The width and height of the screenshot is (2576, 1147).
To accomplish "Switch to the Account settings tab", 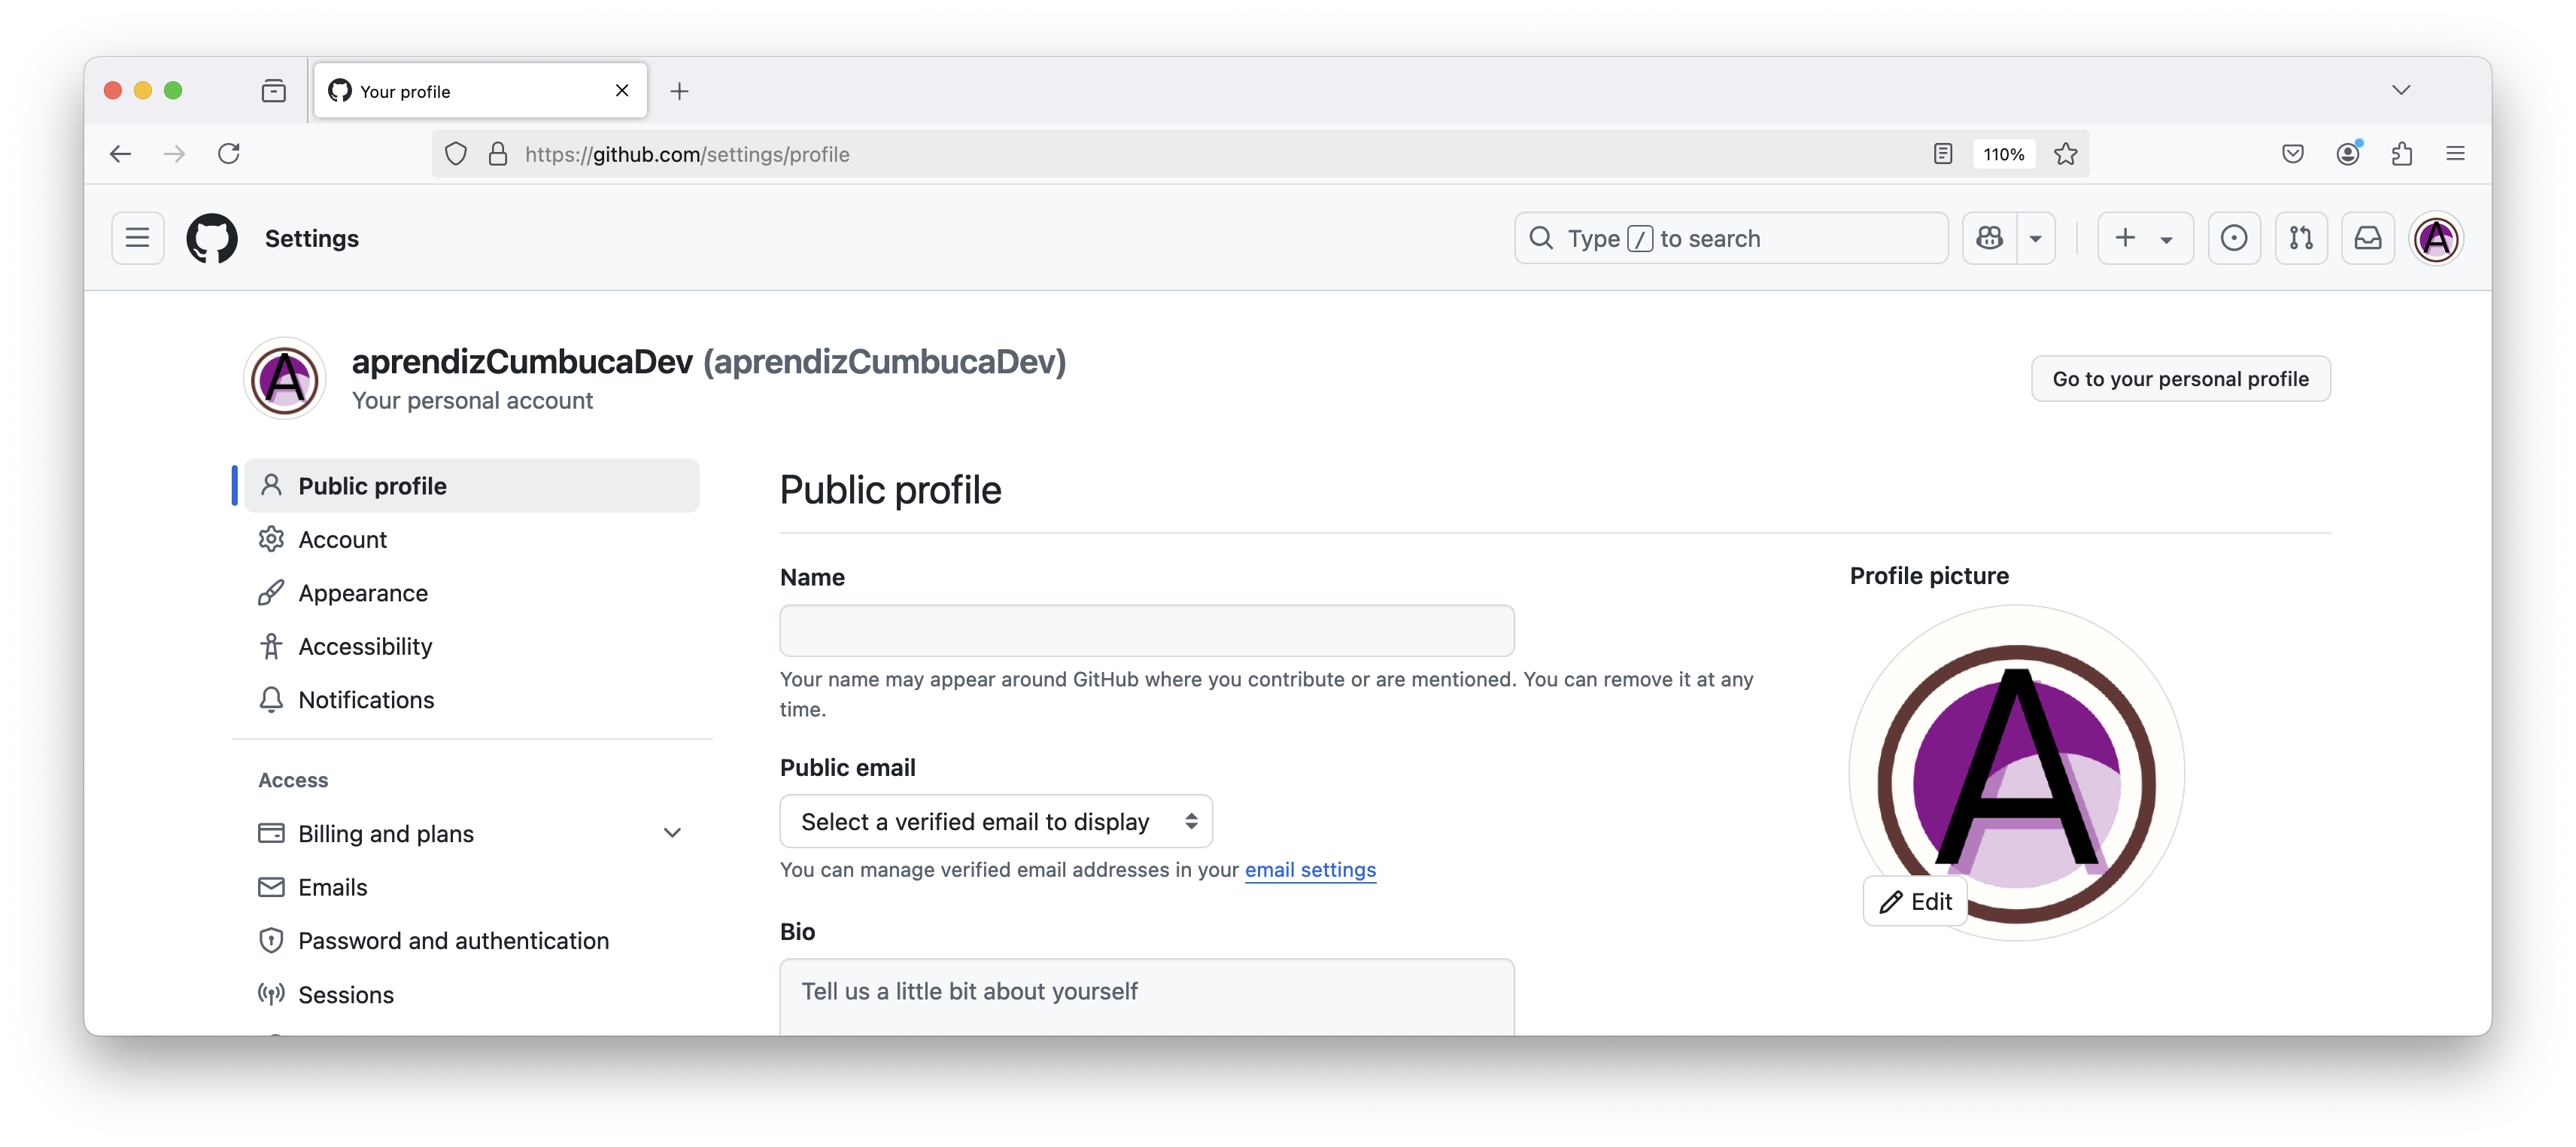I will (342, 539).
